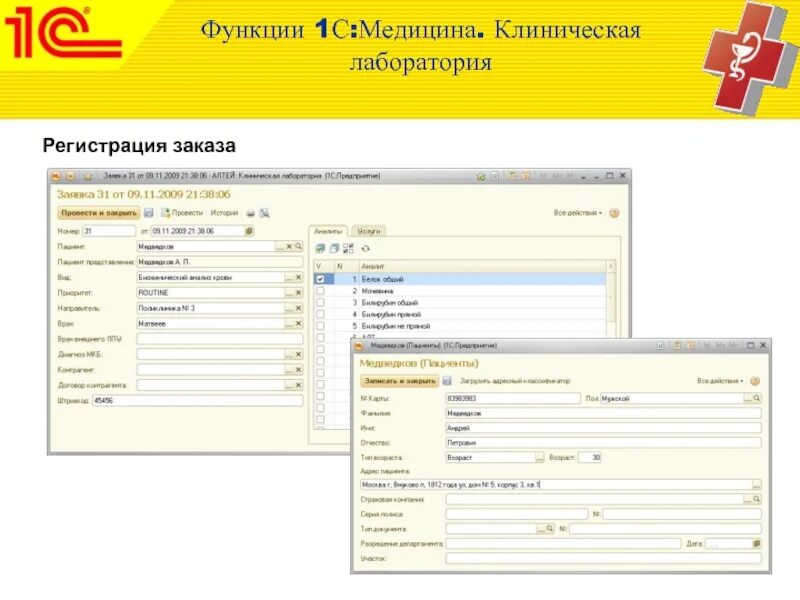Image resolution: width=800 pixels, height=600 pixels.
Task: Click the Возраст field showing 30
Action: pyautogui.click(x=590, y=457)
